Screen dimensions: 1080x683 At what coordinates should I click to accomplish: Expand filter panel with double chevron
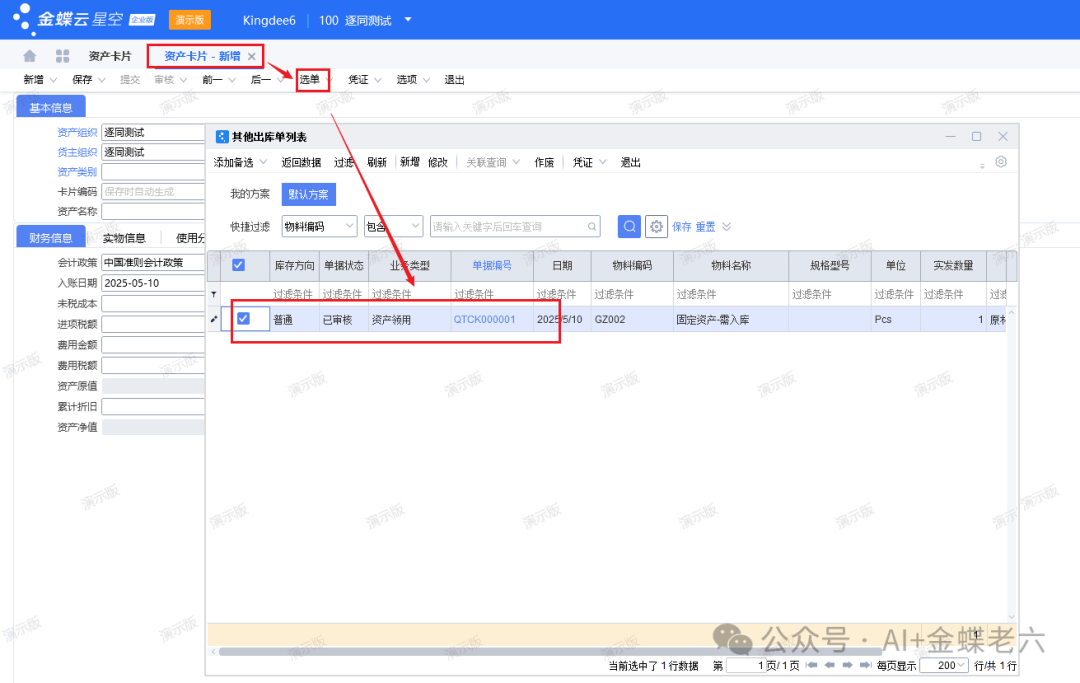pyautogui.click(x=727, y=227)
